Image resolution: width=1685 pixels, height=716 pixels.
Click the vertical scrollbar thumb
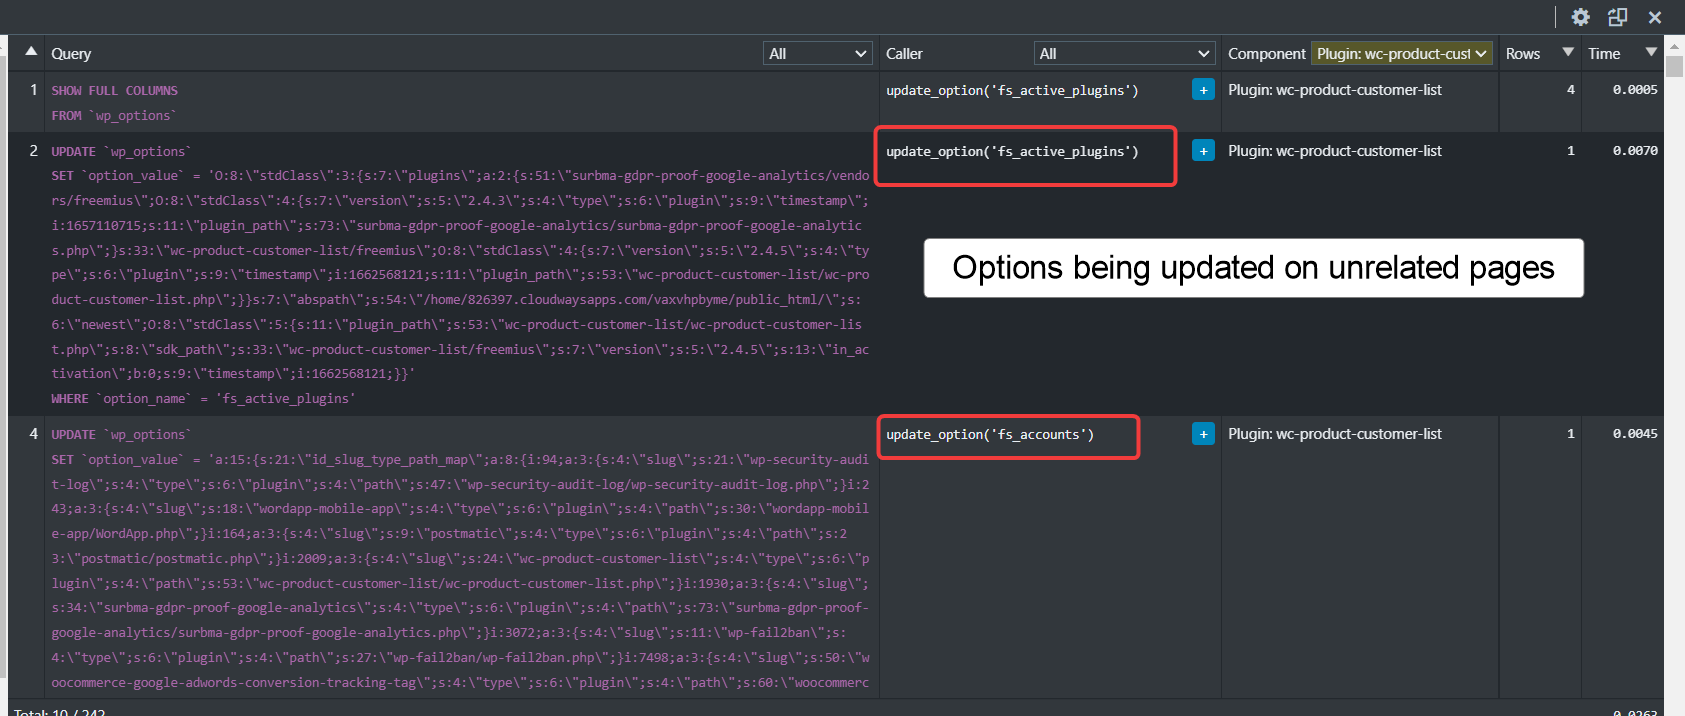pyautogui.click(x=1674, y=66)
